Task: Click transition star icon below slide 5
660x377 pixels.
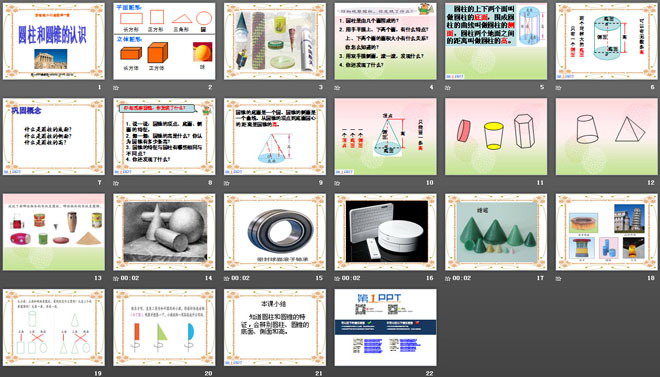Action: [x=448, y=88]
